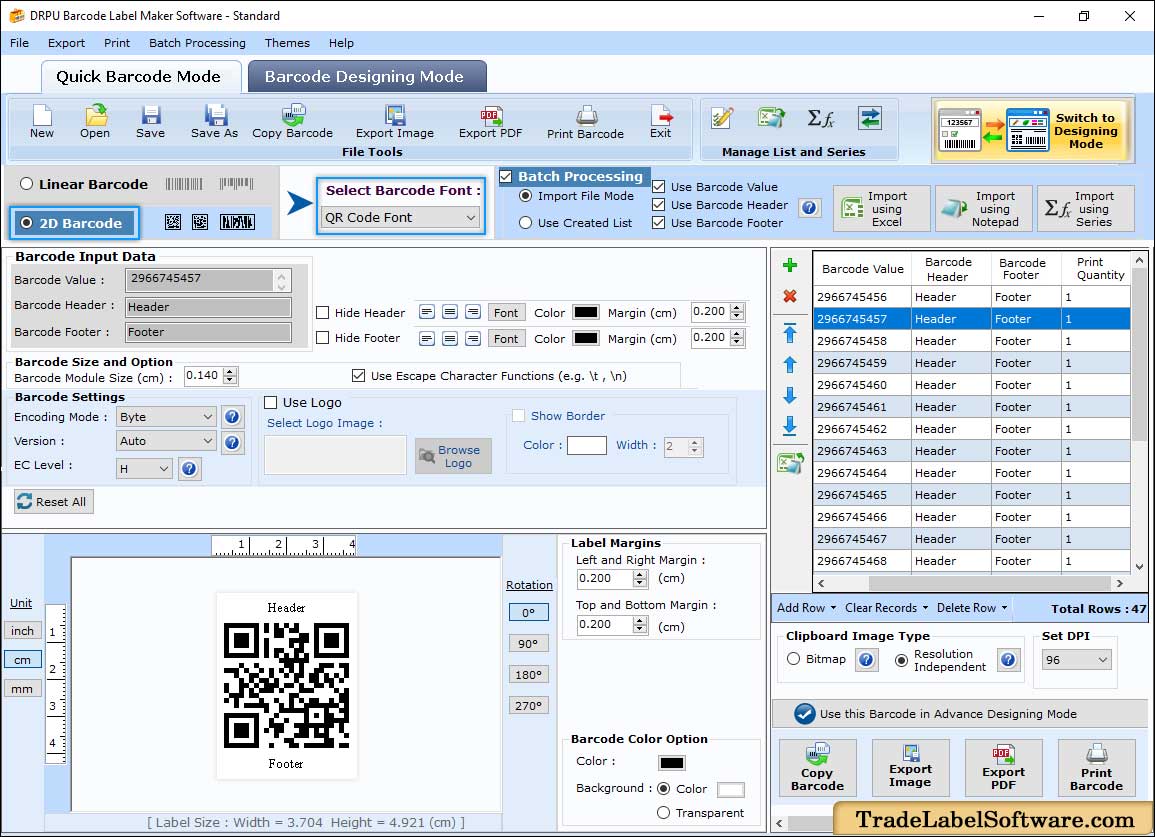1155x837 pixels.
Task: Open a file with the Open icon
Action: 95,122
